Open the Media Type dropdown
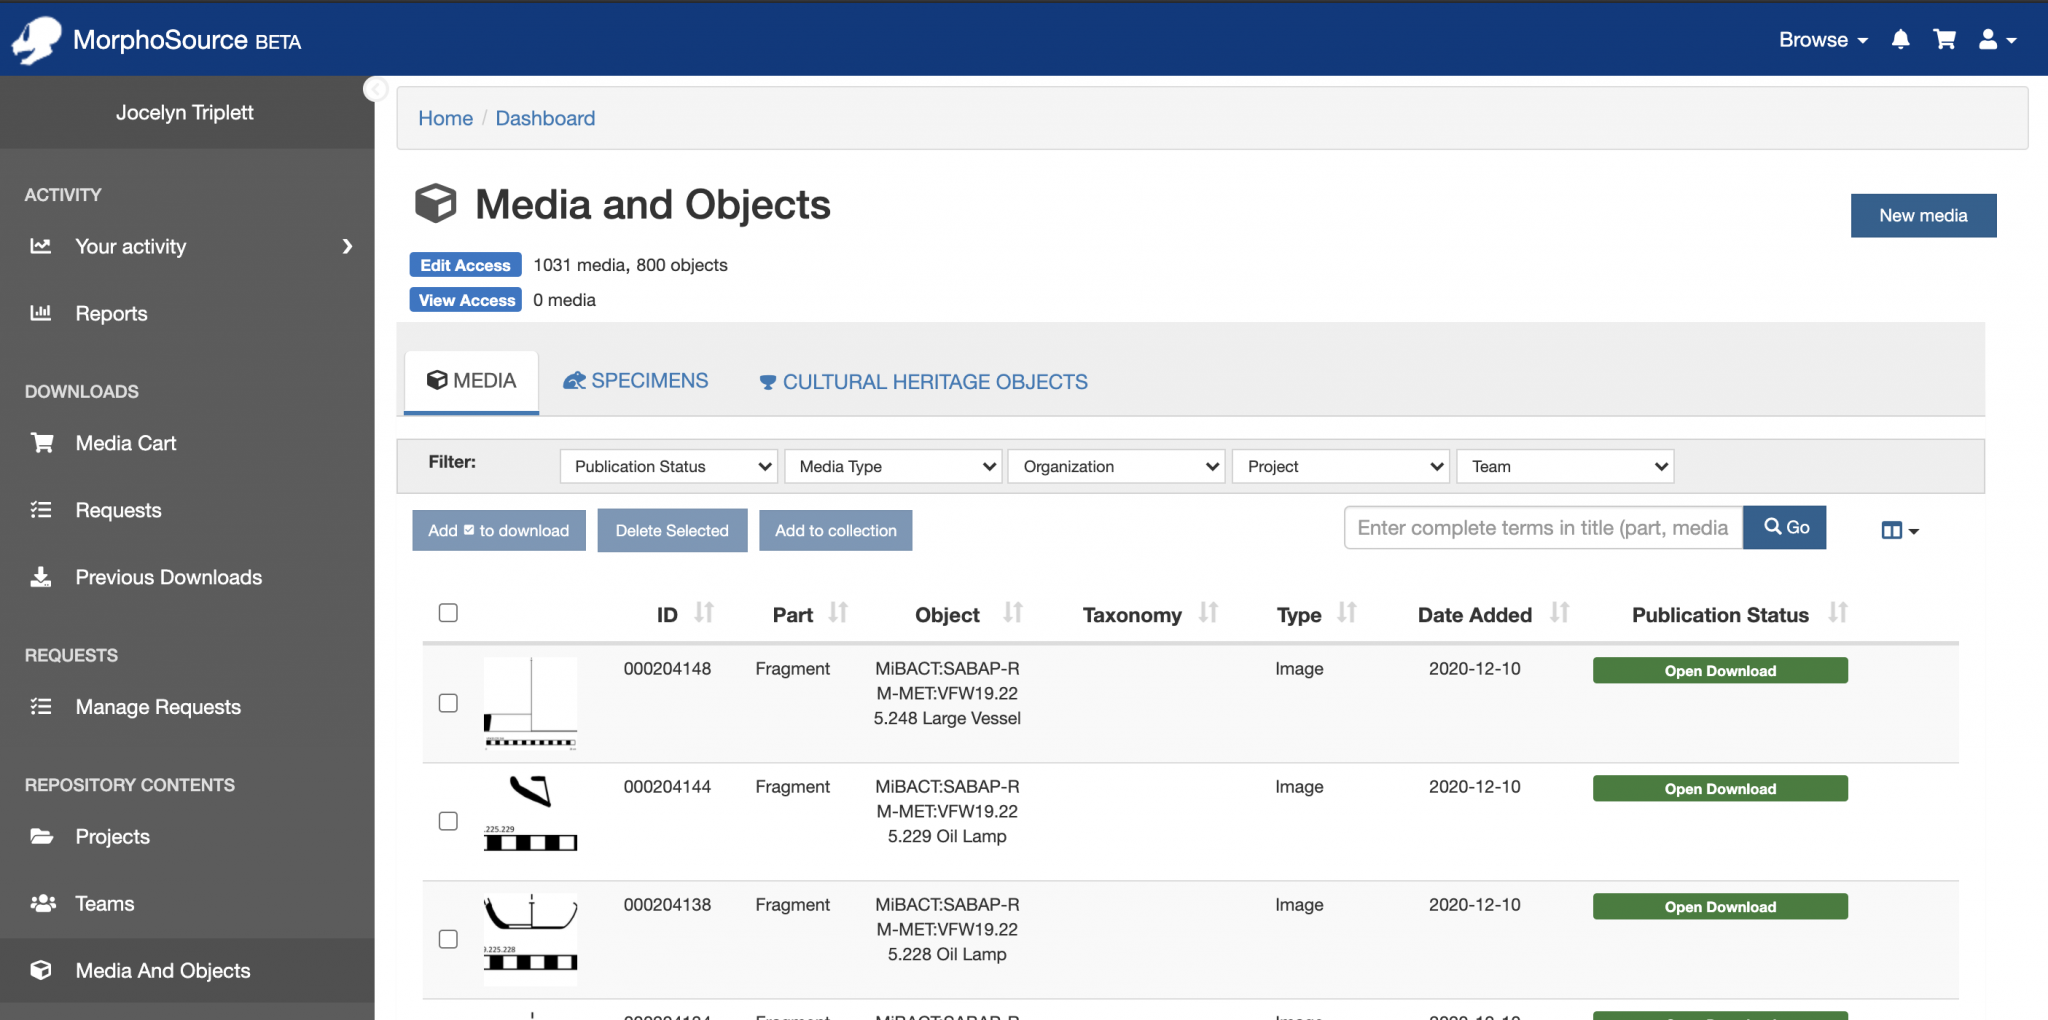Viewport: 2048px width, 1020px height. [892, 466]
